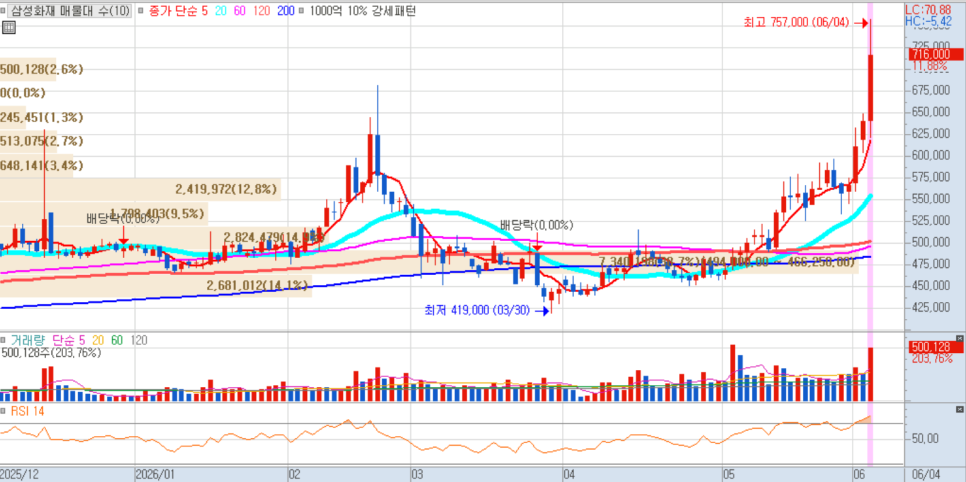Click the 425,000 price axis label

point(928,307)
